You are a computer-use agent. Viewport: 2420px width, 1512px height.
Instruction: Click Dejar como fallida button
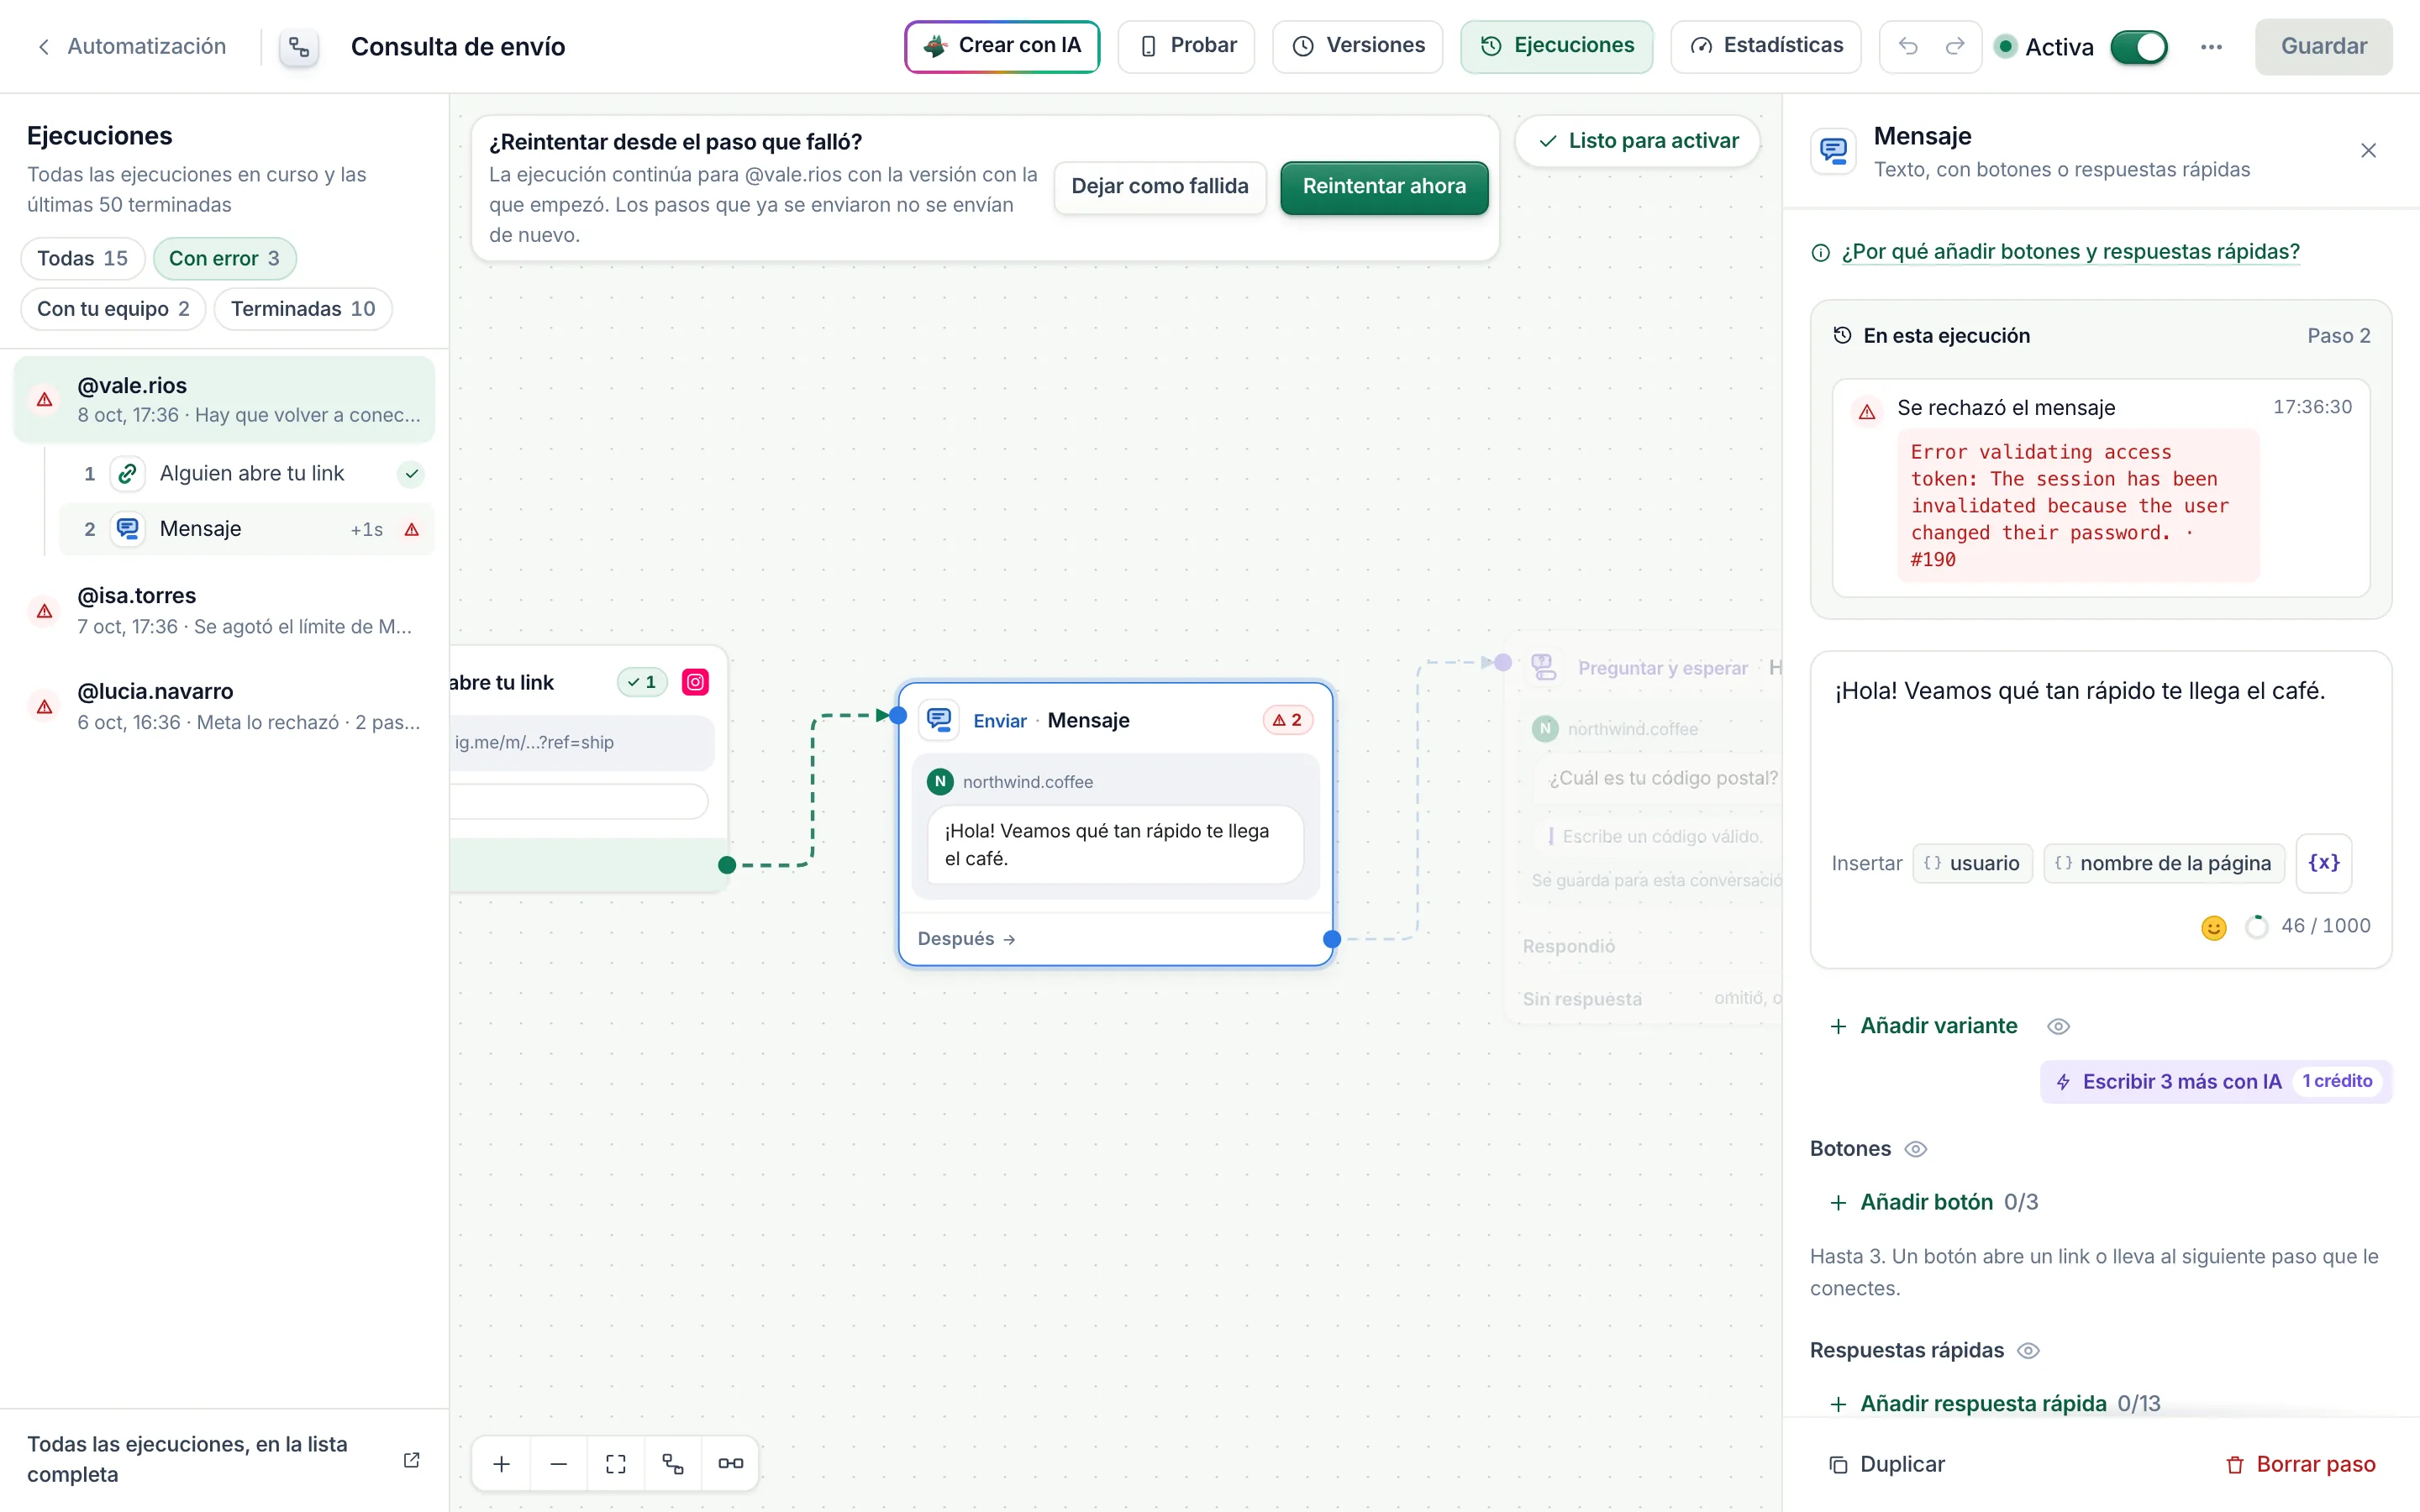point(1160,187)
